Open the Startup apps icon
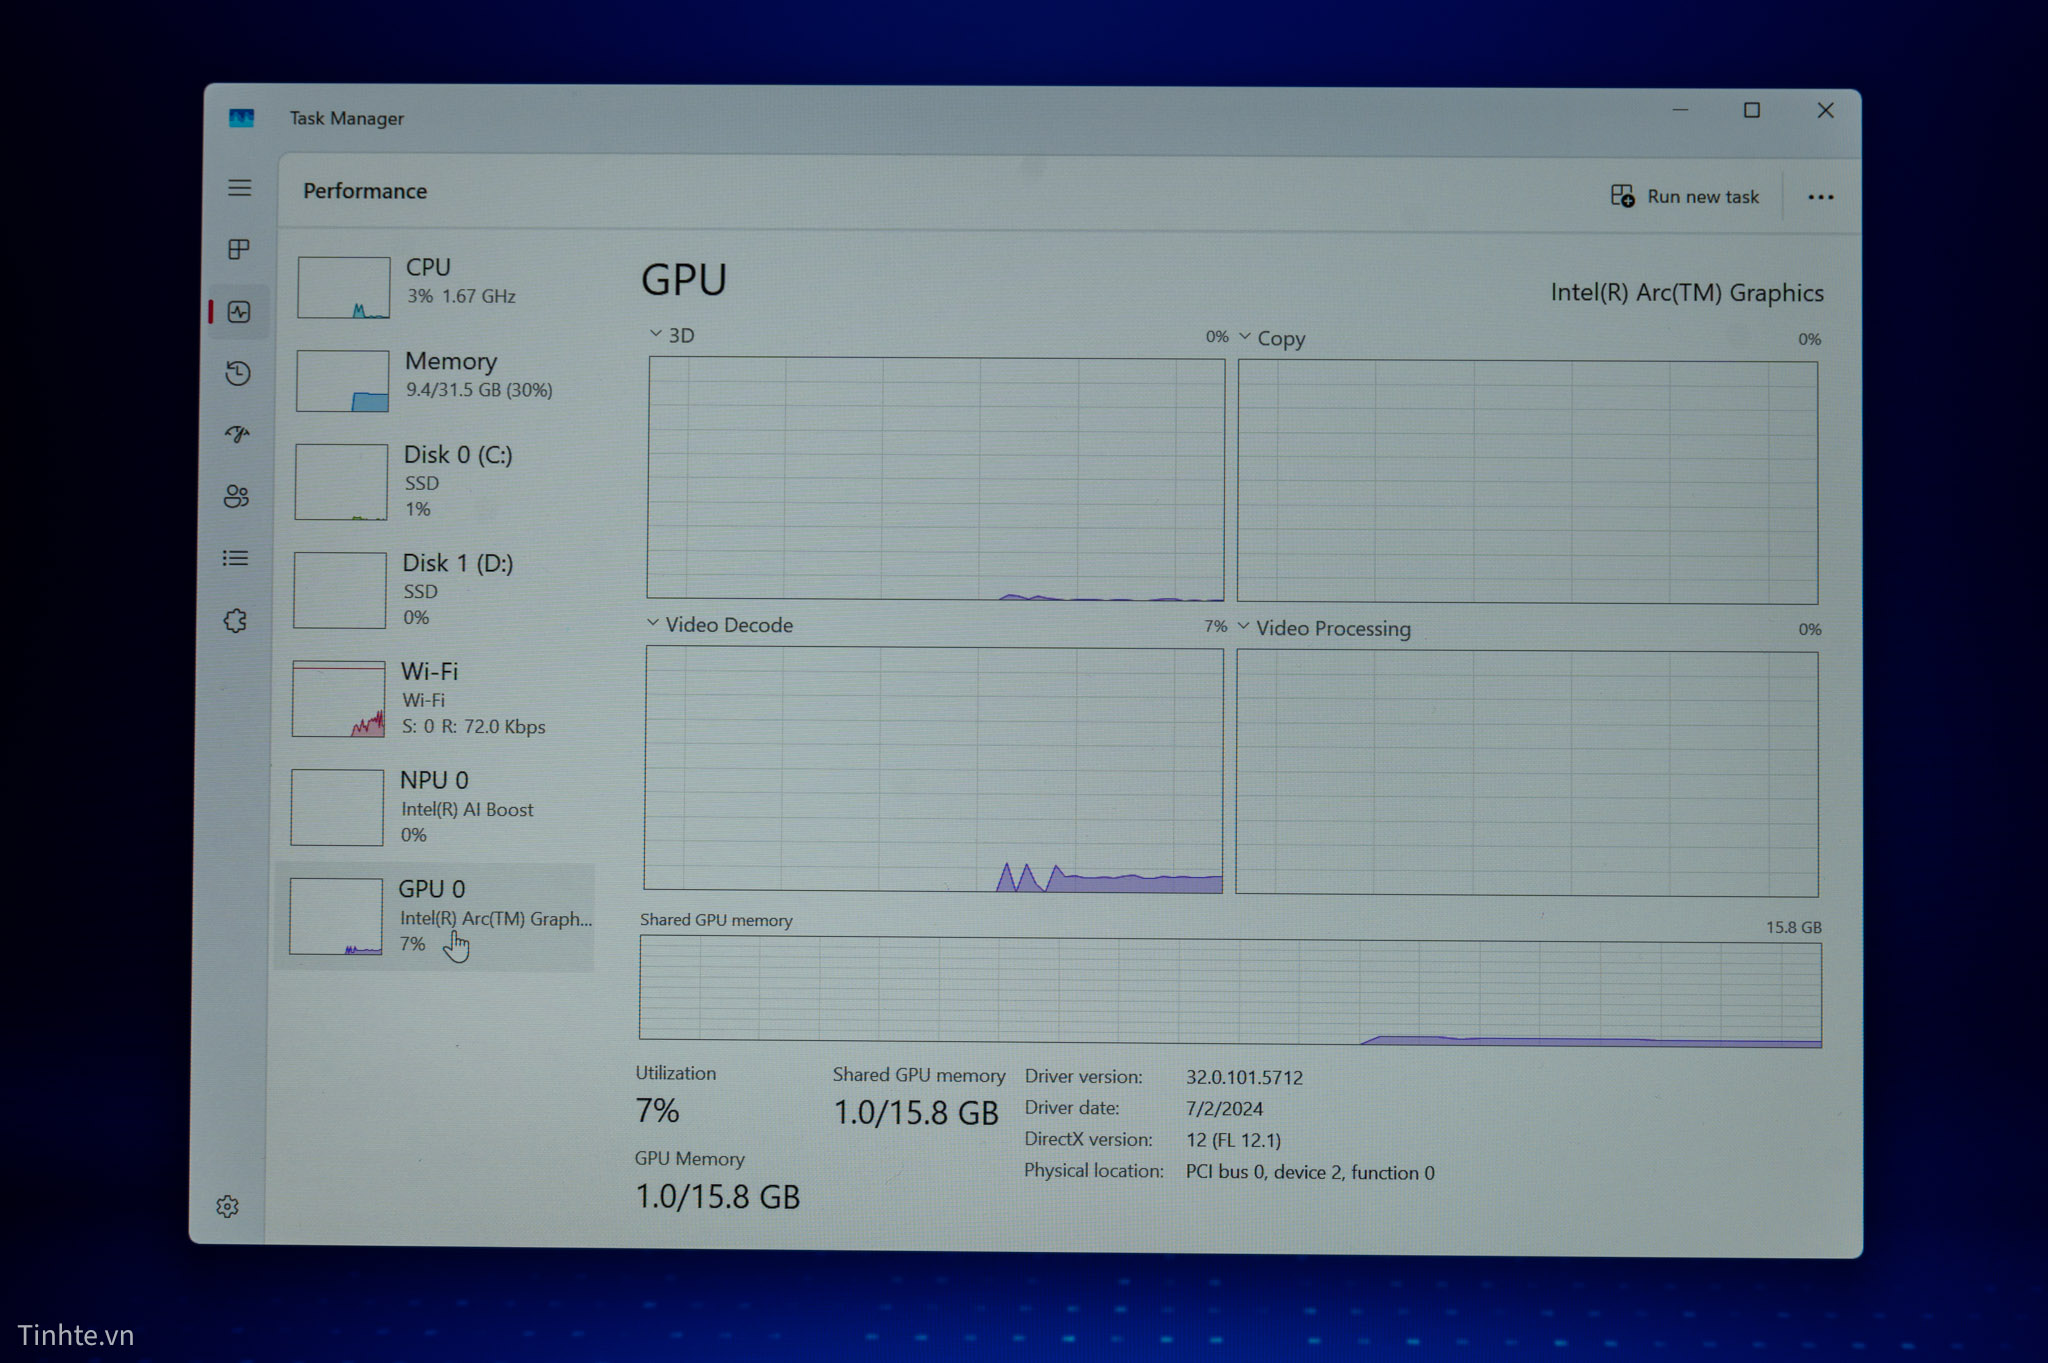 (x=237, y=434)
